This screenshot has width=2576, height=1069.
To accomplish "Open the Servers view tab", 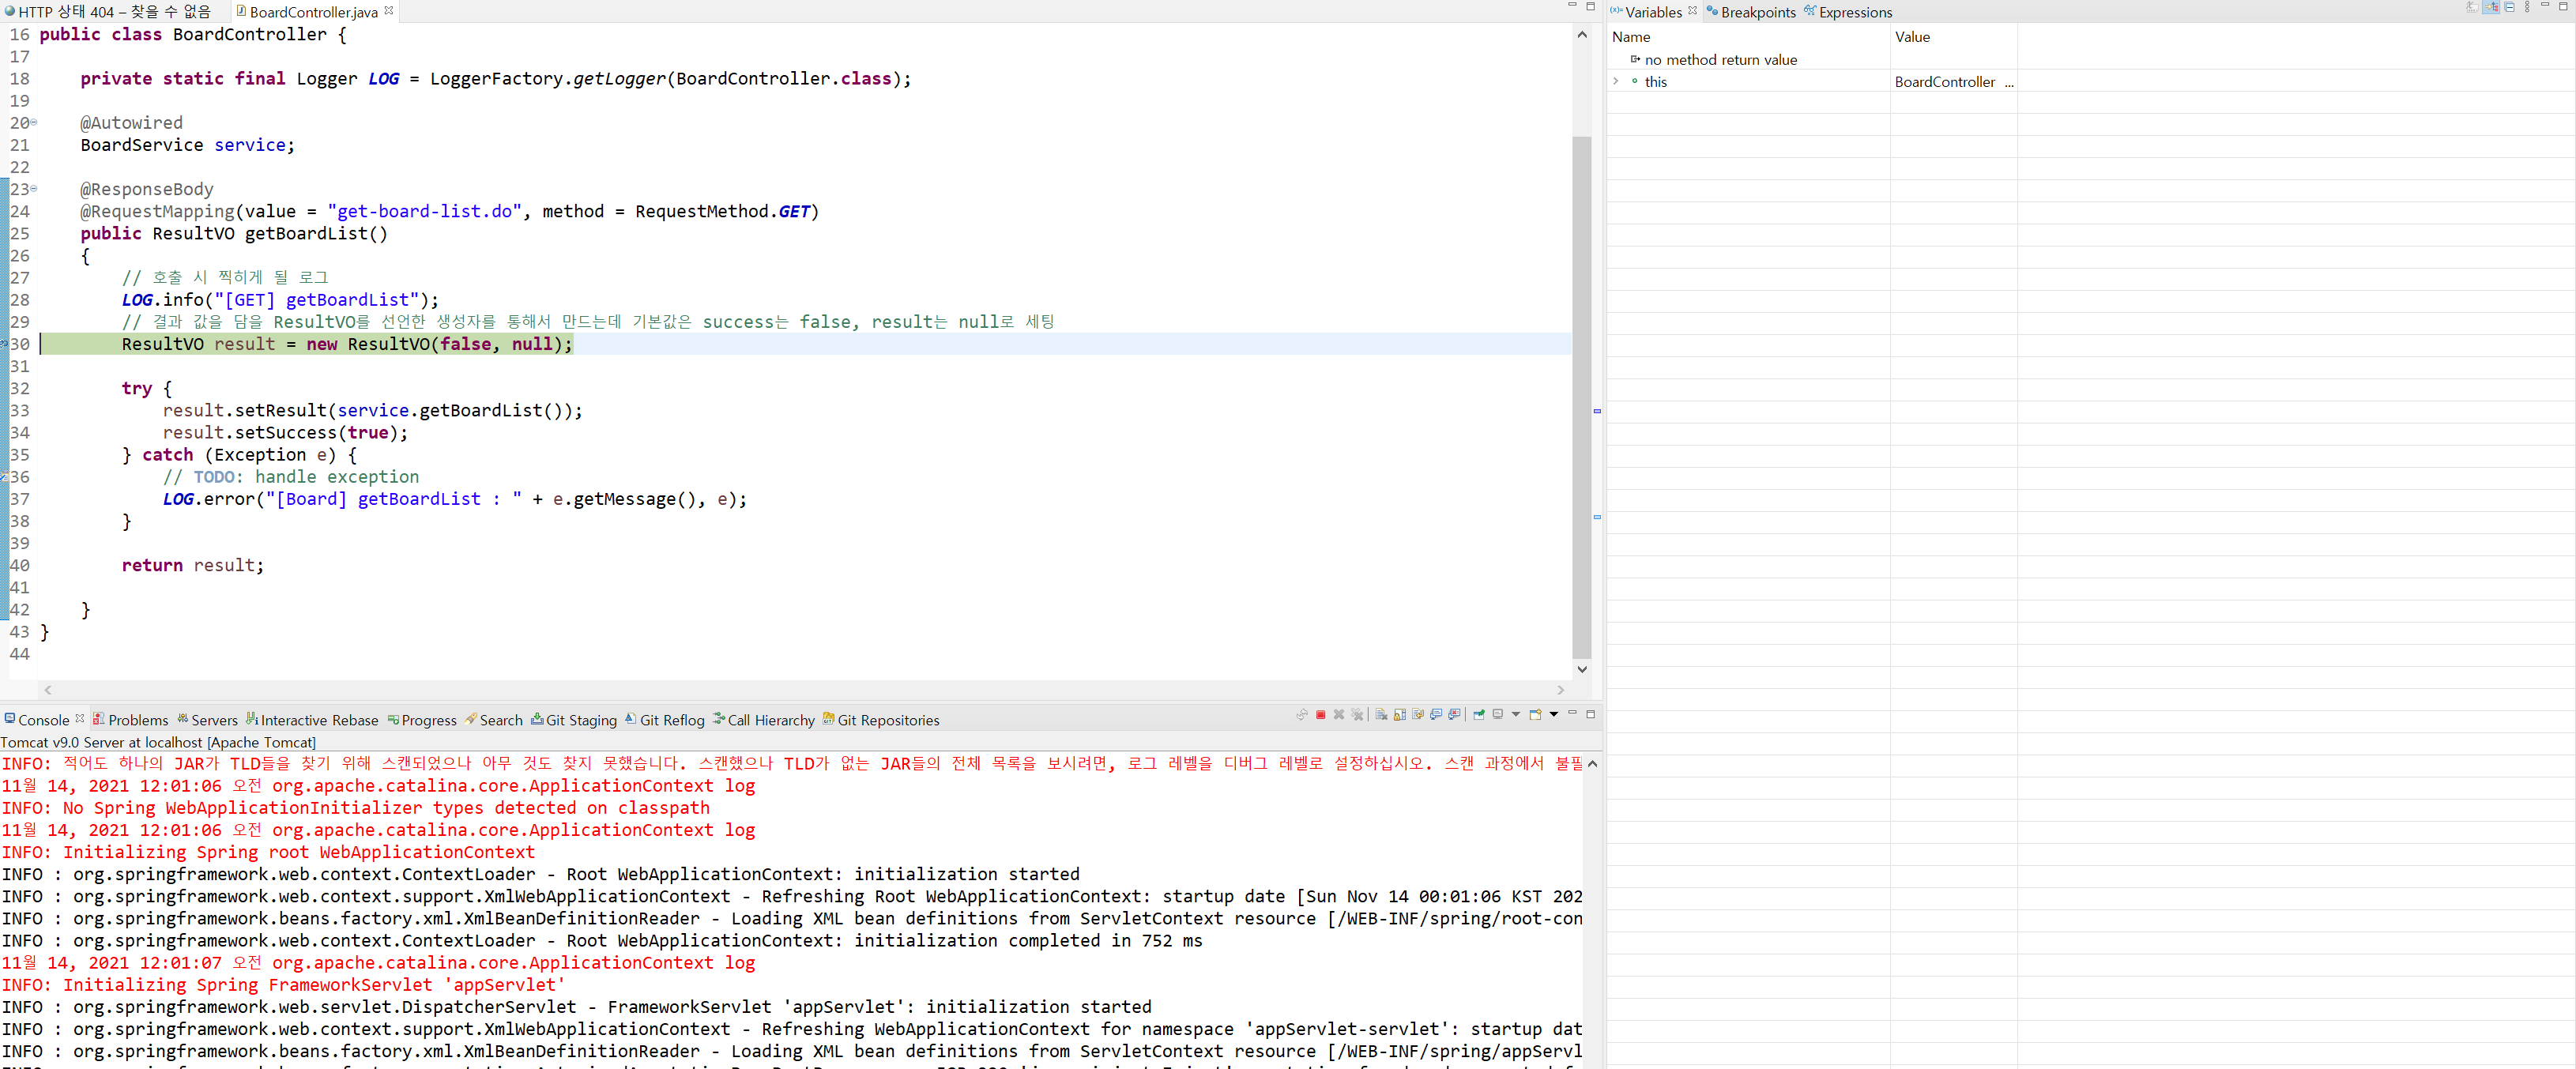I will coord(214,720).
